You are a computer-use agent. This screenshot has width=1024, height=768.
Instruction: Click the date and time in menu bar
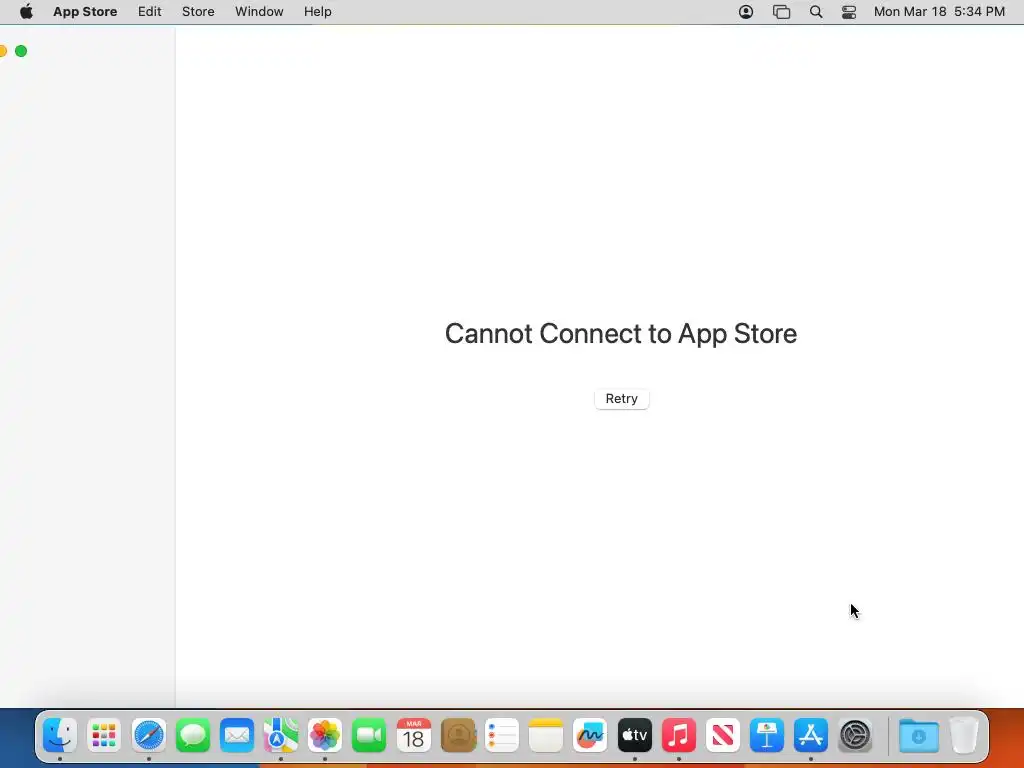click(x=939, y=12)
